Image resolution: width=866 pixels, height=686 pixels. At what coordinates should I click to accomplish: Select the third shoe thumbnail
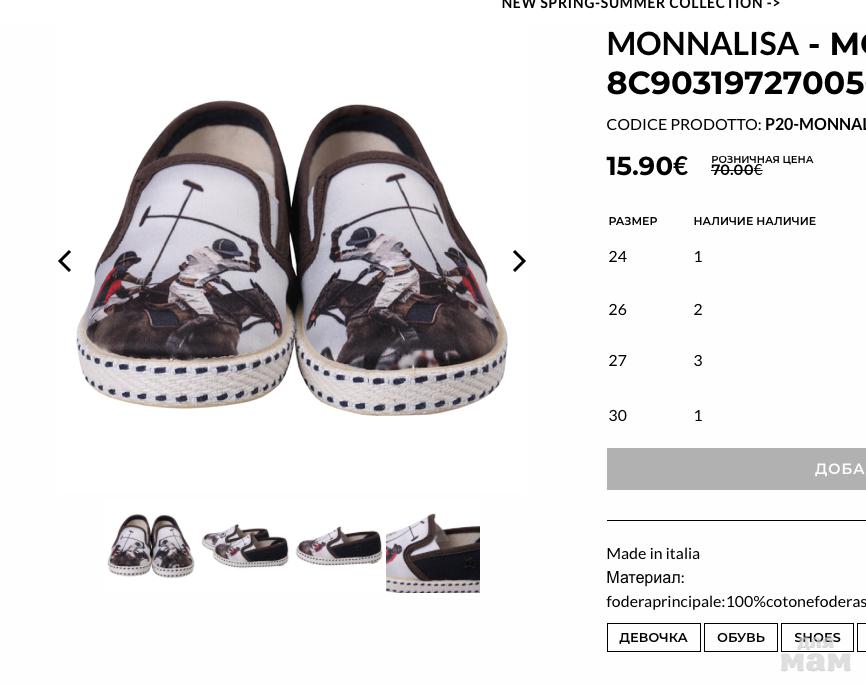tap(339, 545)
